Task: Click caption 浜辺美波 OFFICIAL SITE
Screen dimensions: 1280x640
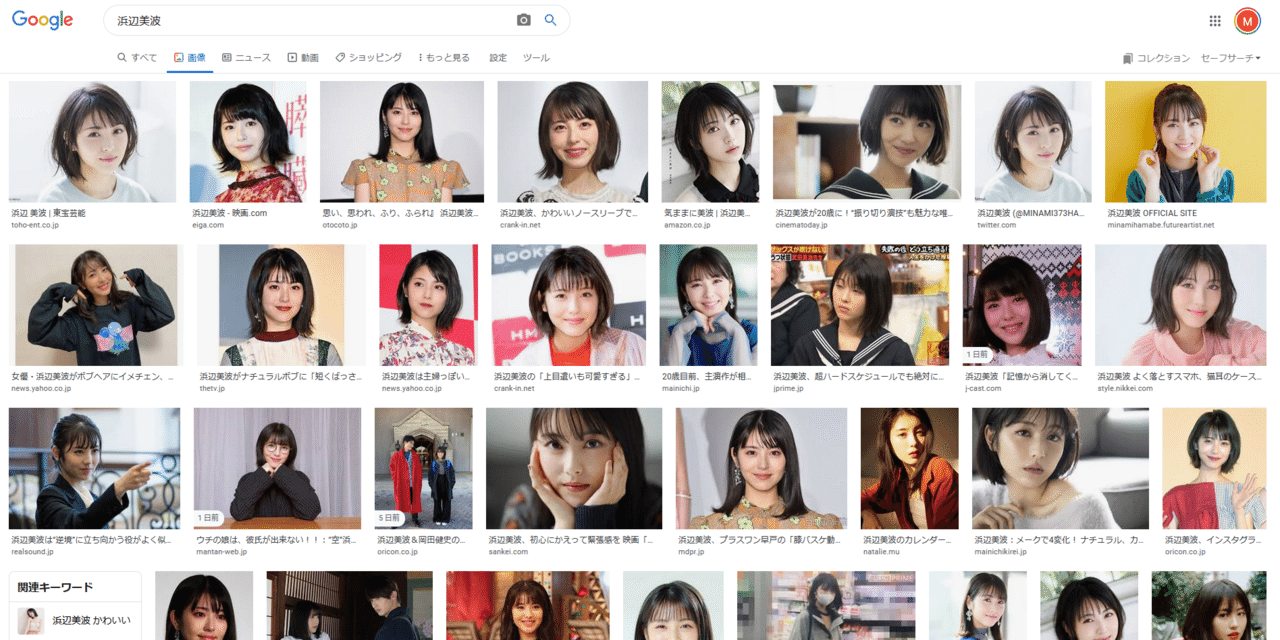Action: click(x=1152, y=213)
